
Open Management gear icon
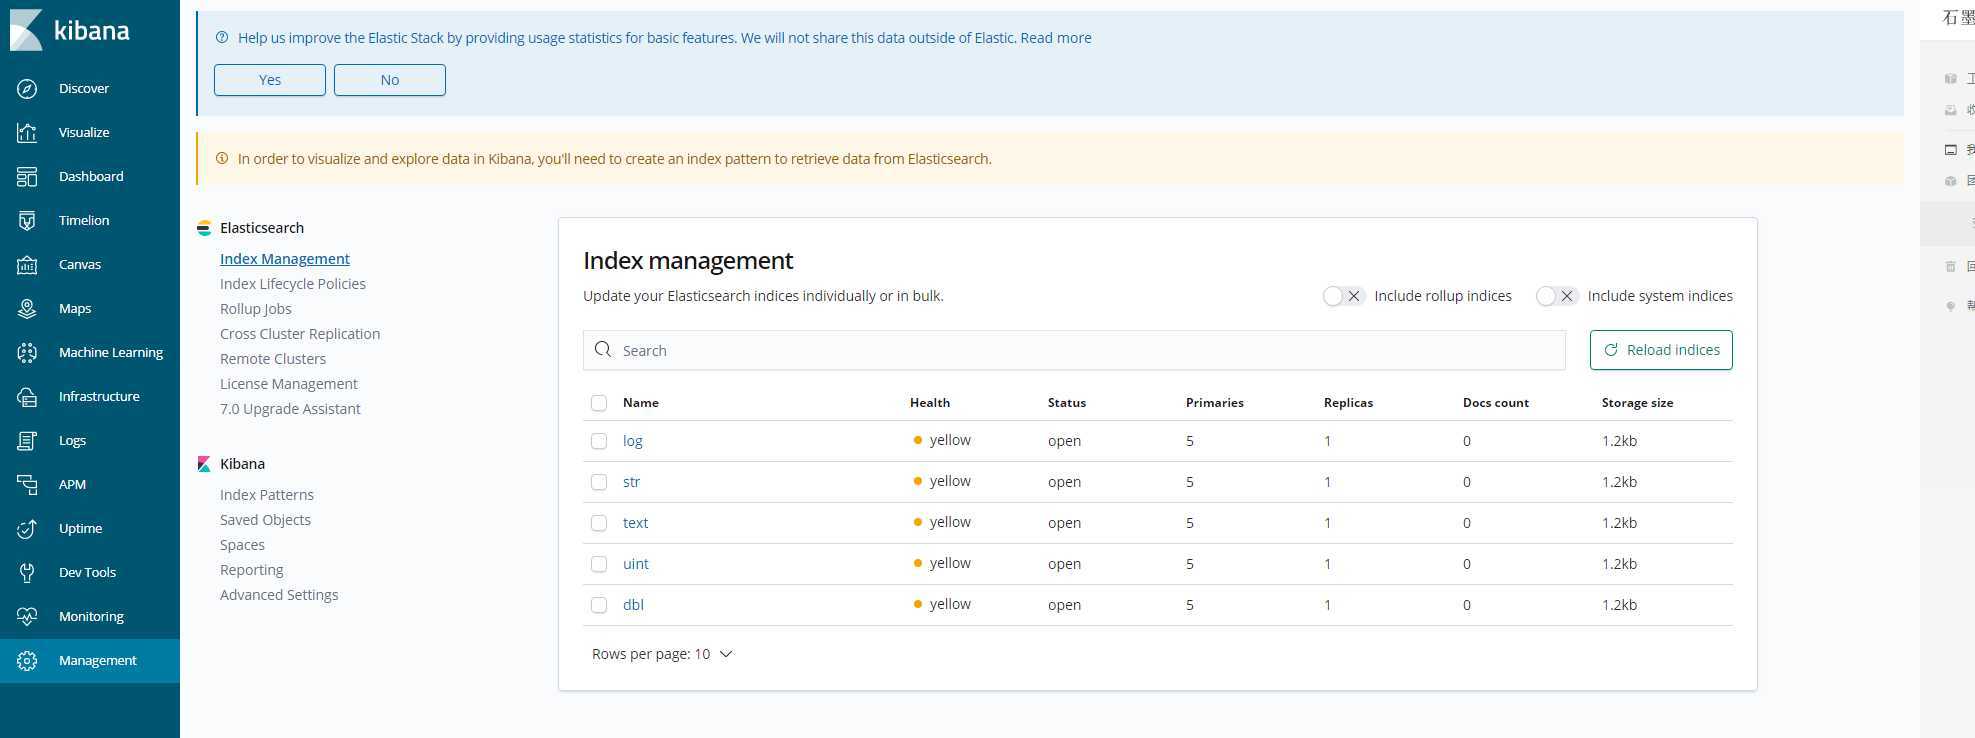coord(27,661)
